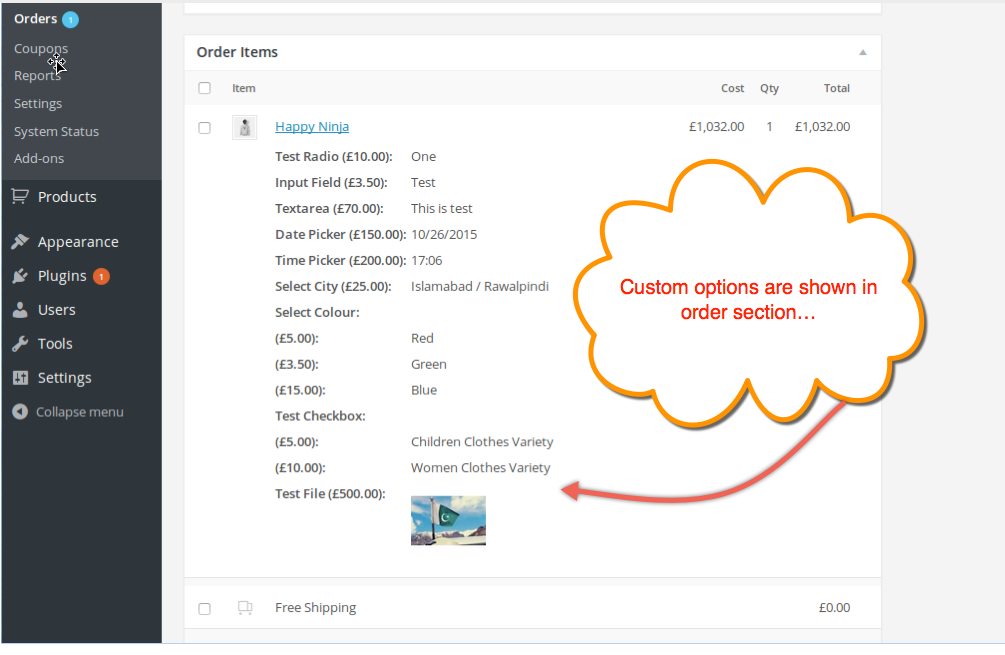Click the Happy Ninja quantity value 1
The height and width of the screenshot is (655, 1005).
[x=769, y=127]
